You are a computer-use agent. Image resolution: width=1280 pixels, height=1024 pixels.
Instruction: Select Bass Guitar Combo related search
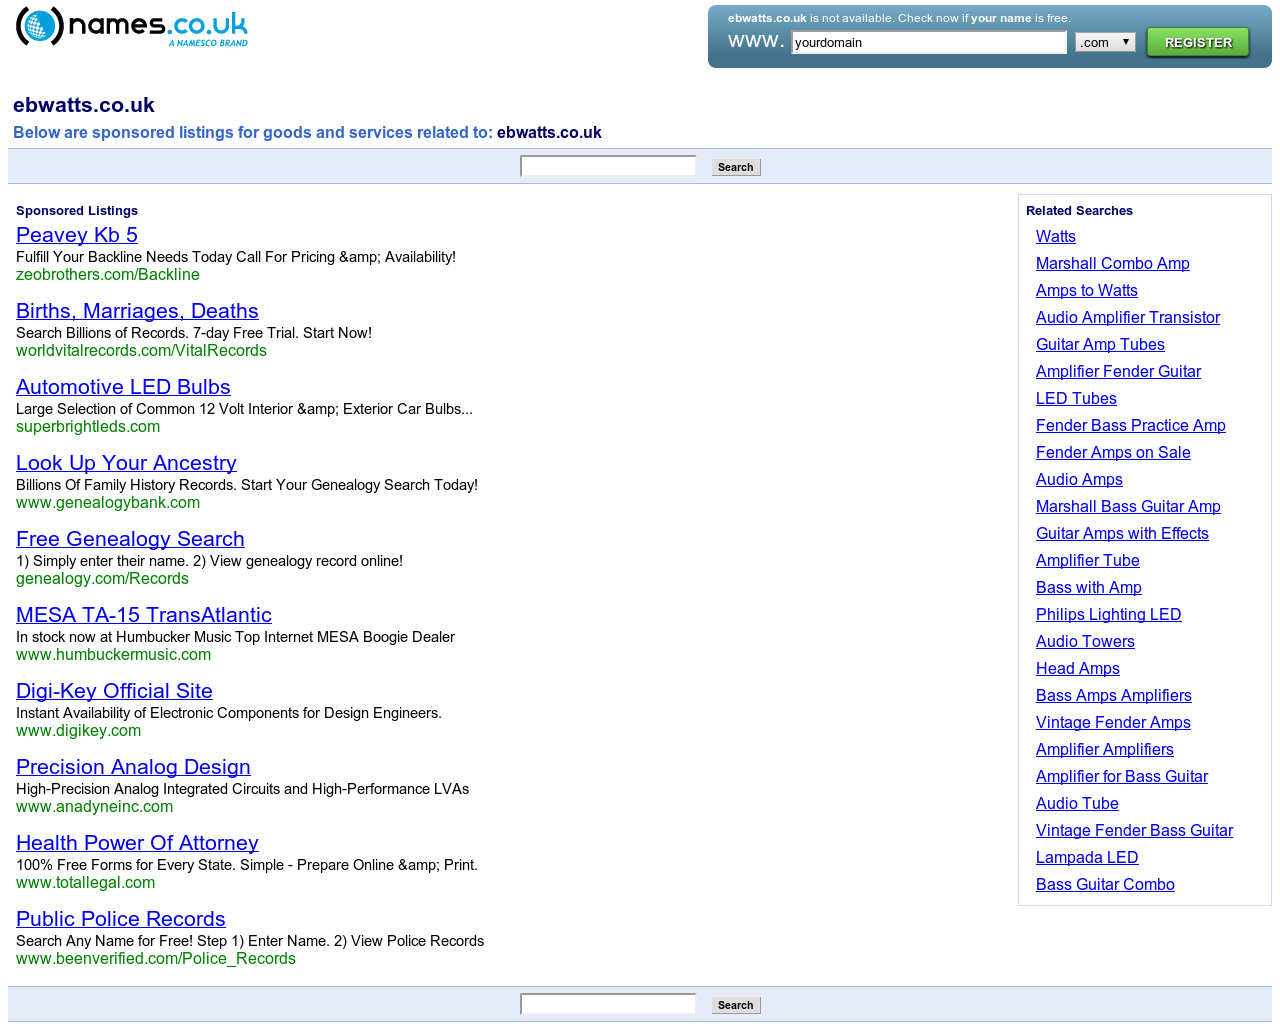tap(1105, 885)
